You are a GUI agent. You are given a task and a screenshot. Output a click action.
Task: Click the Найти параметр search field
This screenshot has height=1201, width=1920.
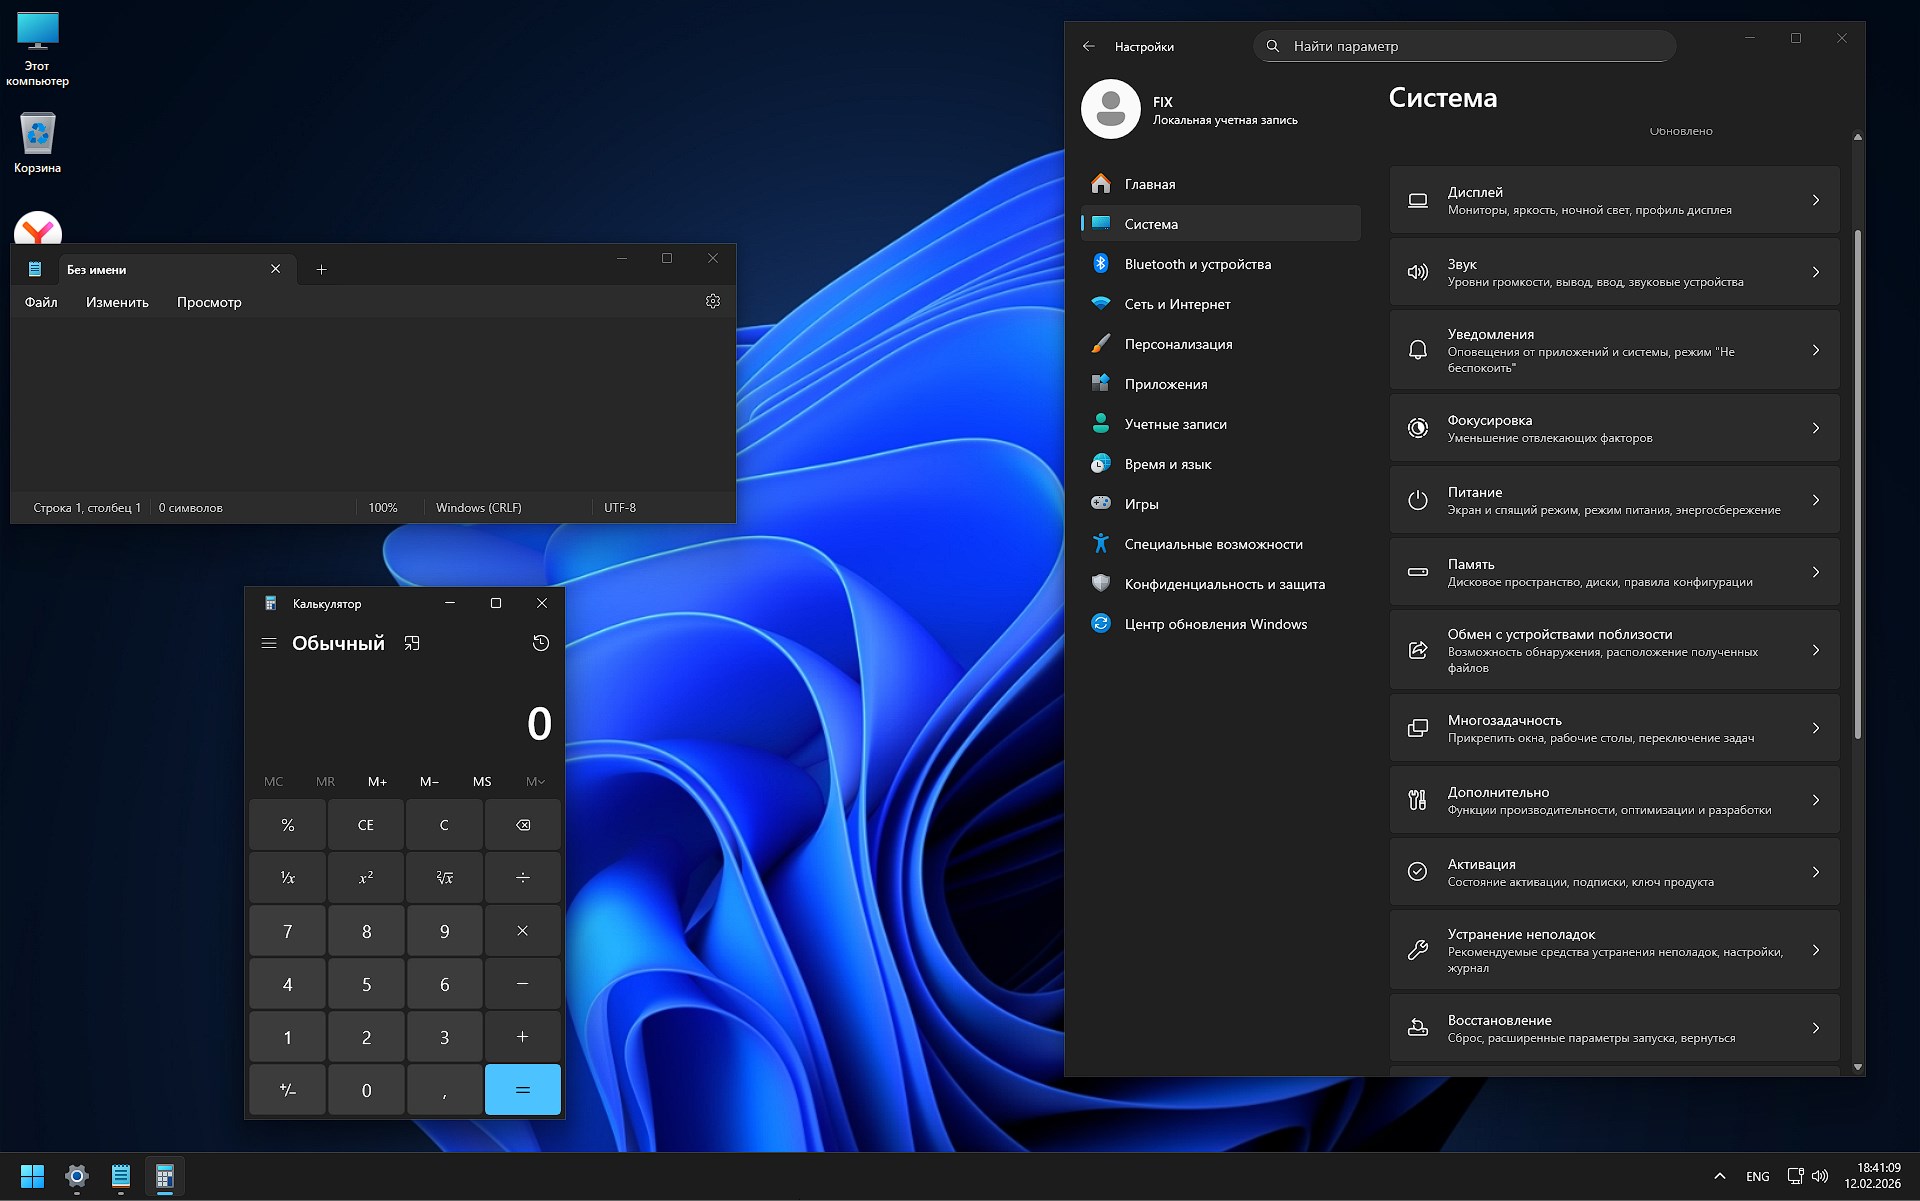point(1465,46)
